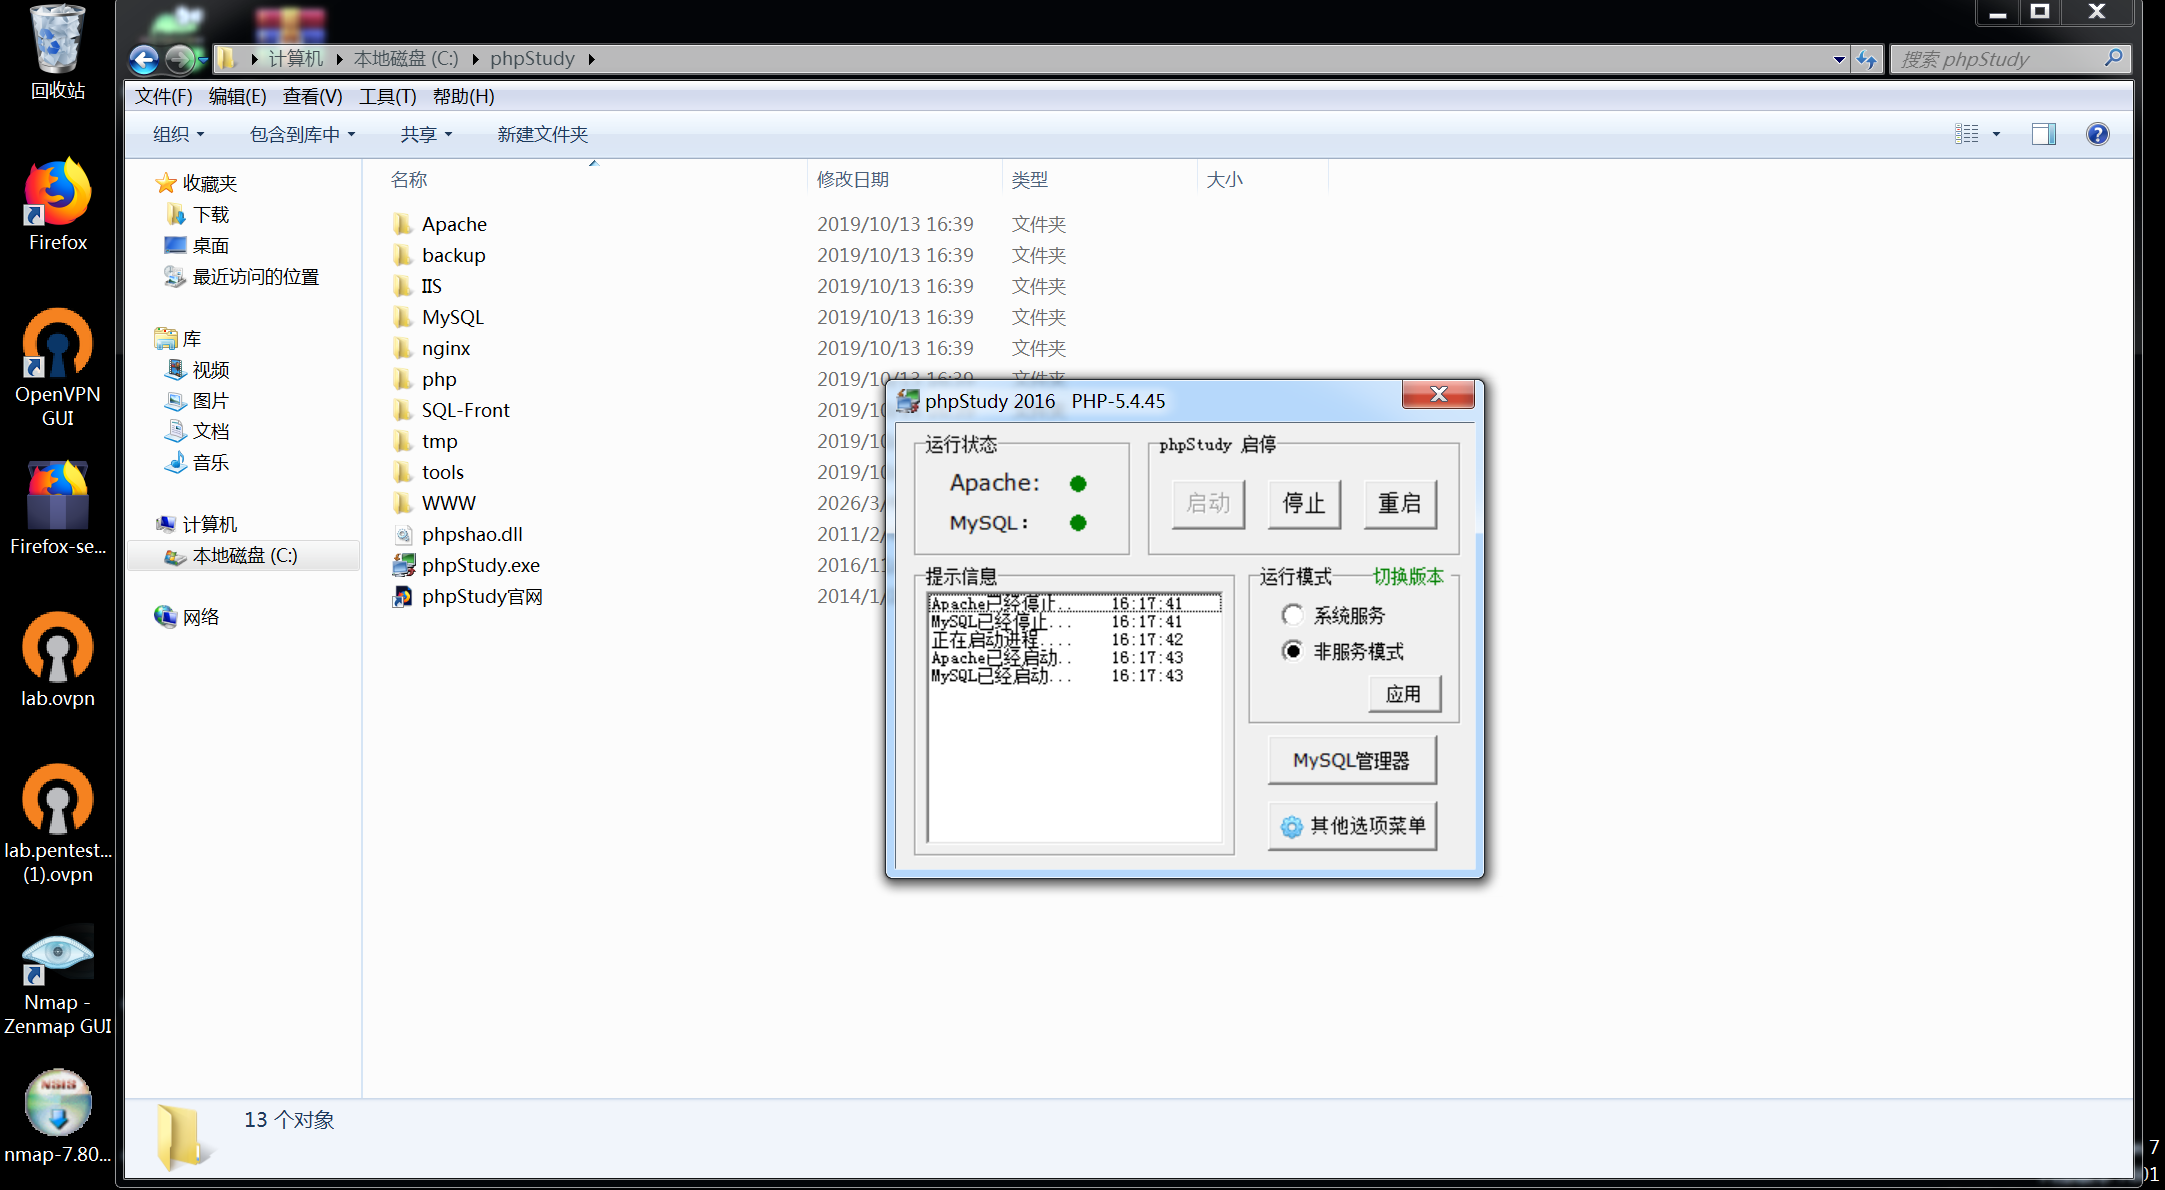This screenshot has width=2165, height=1190.
Task: Click the MySQL管理器 button
Action: point(1351,761)
